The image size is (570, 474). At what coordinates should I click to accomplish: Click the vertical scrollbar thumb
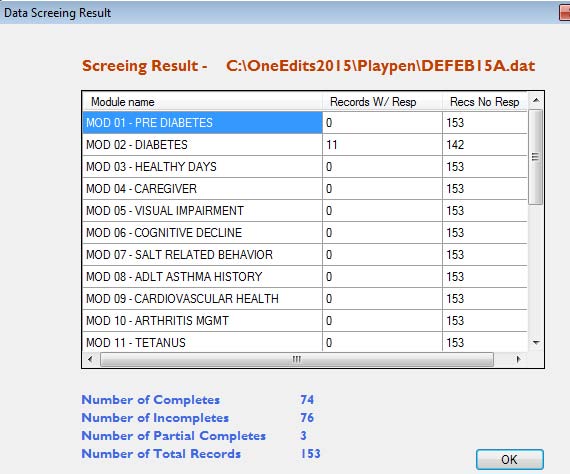tap(535, 157)
